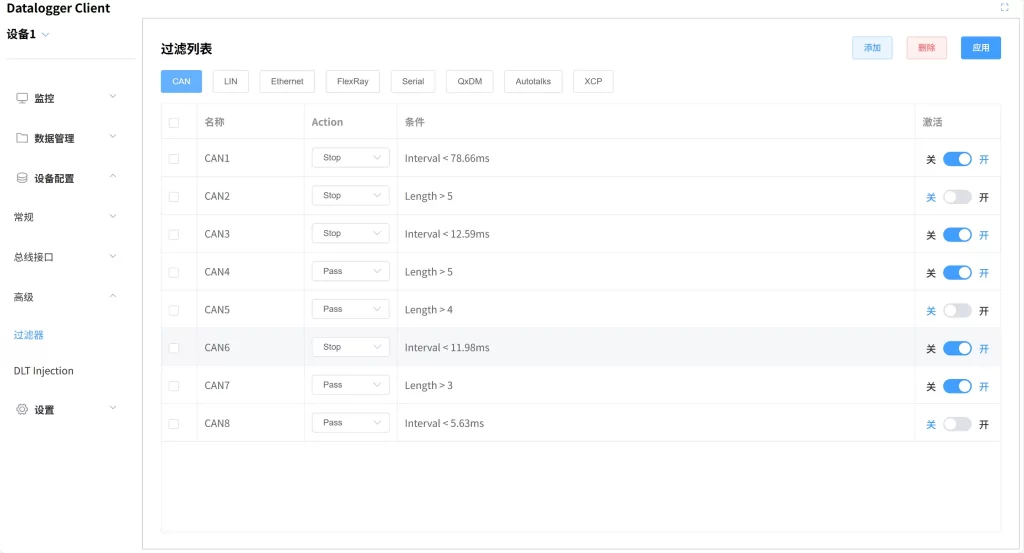Click the folder icon beside 数据管理

22,138
